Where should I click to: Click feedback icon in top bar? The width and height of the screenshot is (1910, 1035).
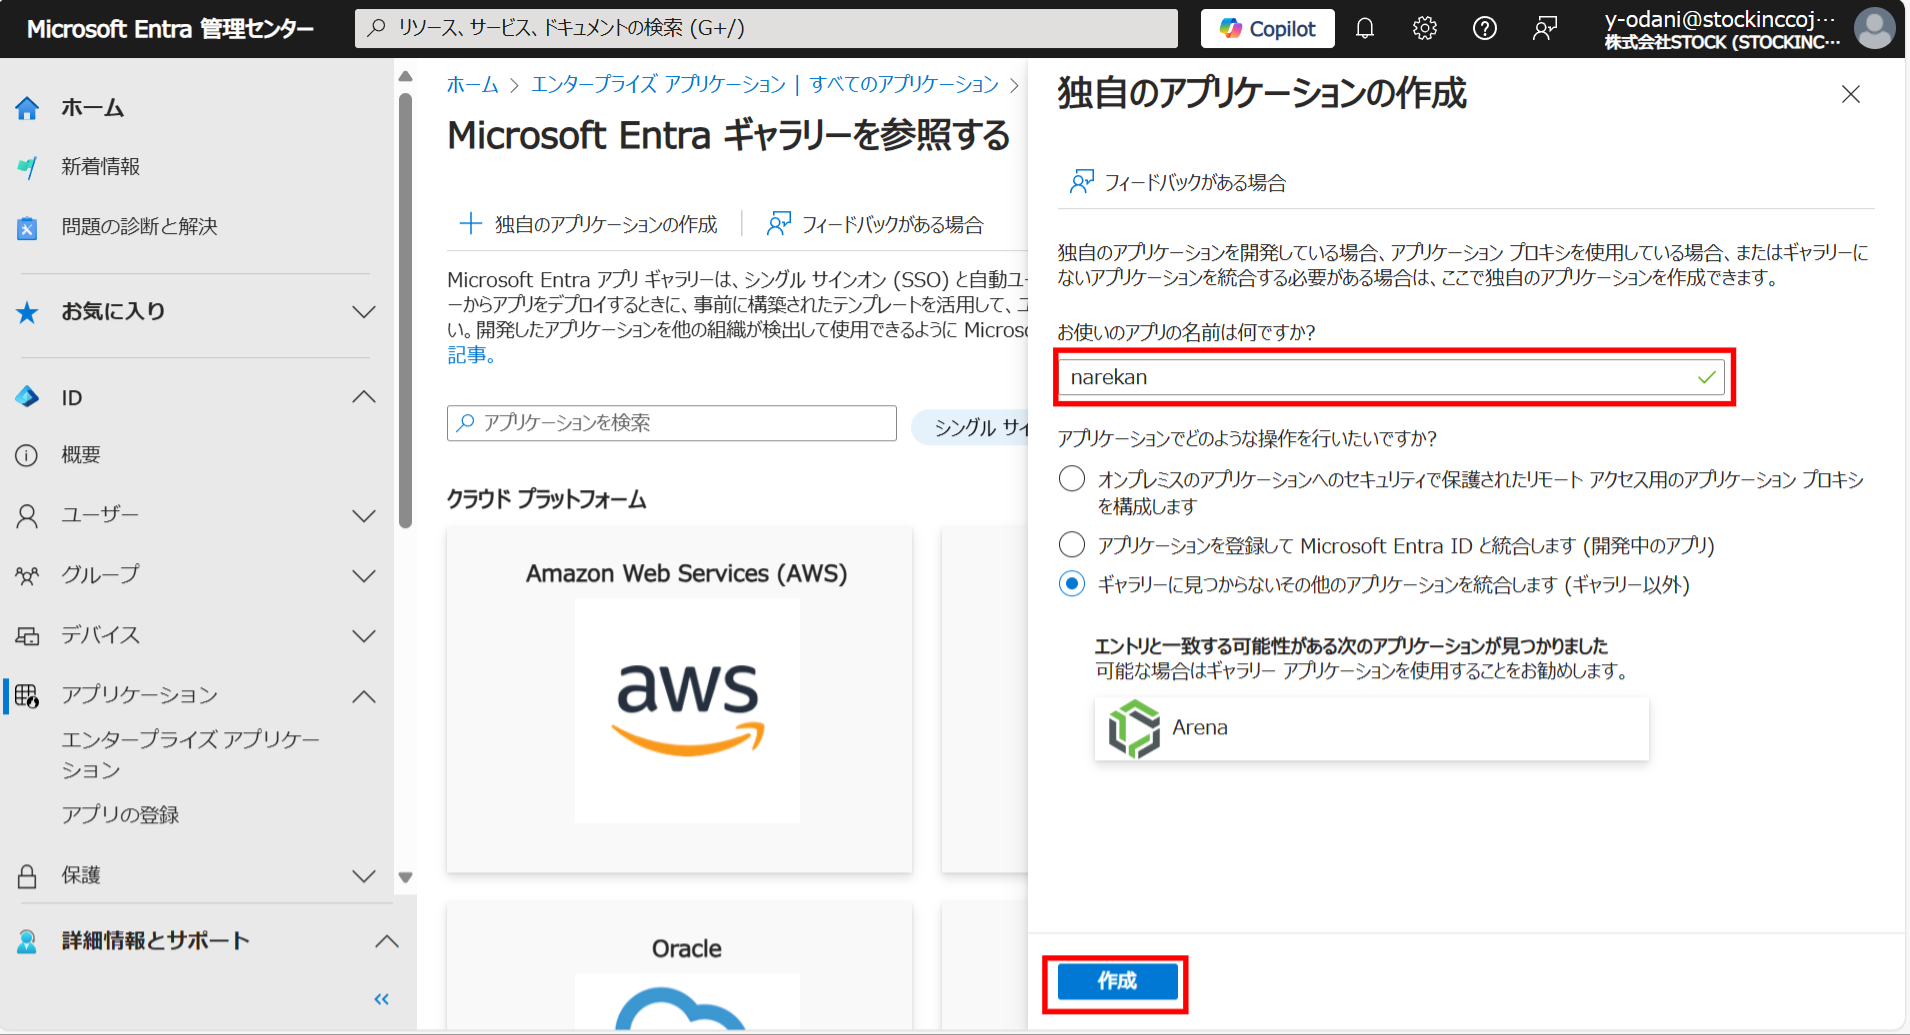click(1545, 29)
